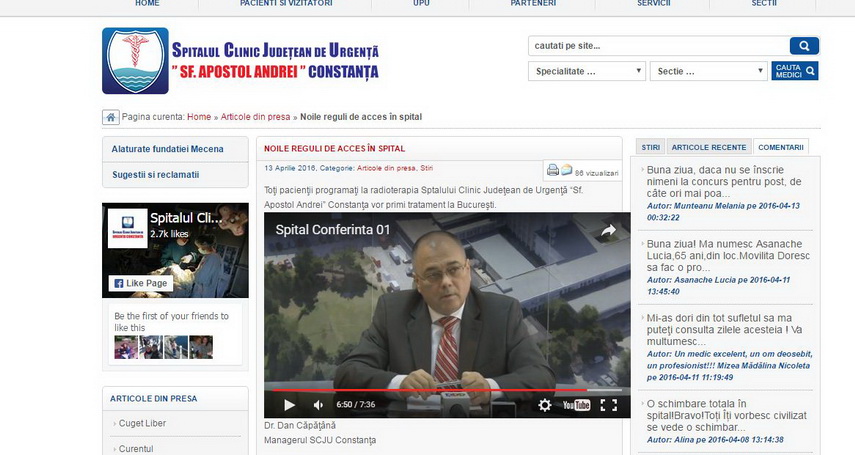
Task: Click the site search input field
Action: point(657,46)
